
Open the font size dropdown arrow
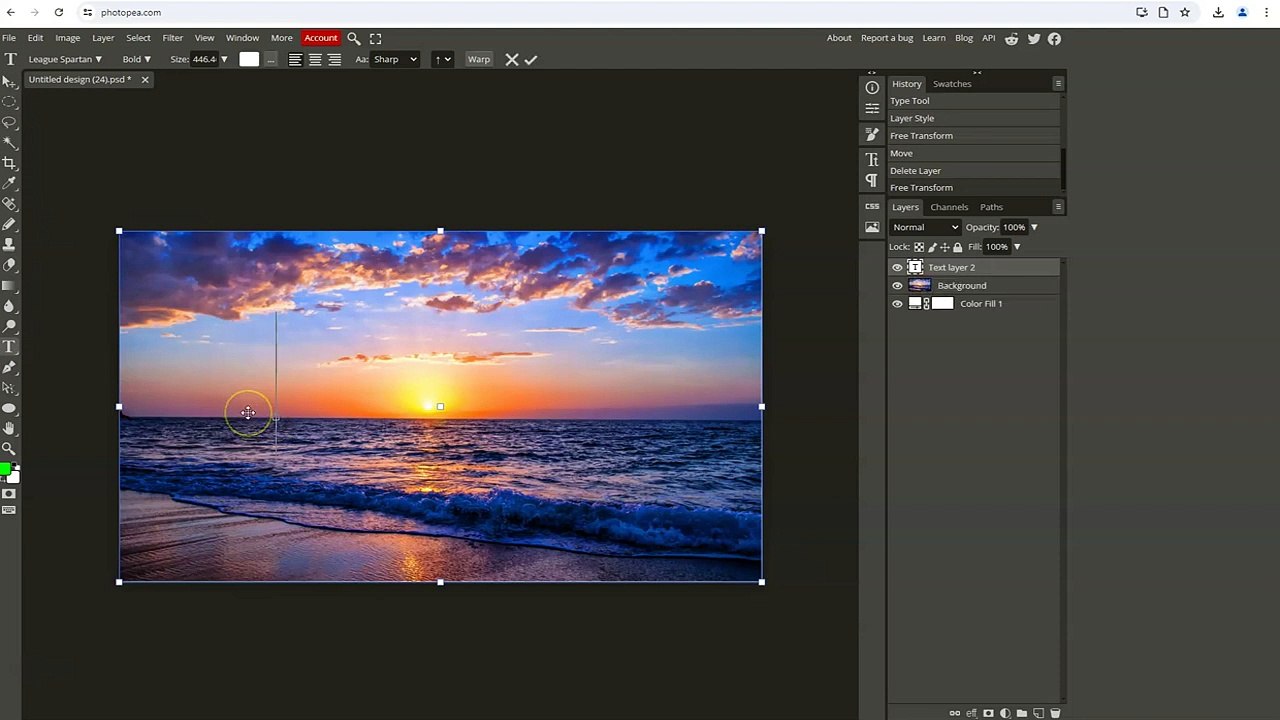click(x=224, y=60)
